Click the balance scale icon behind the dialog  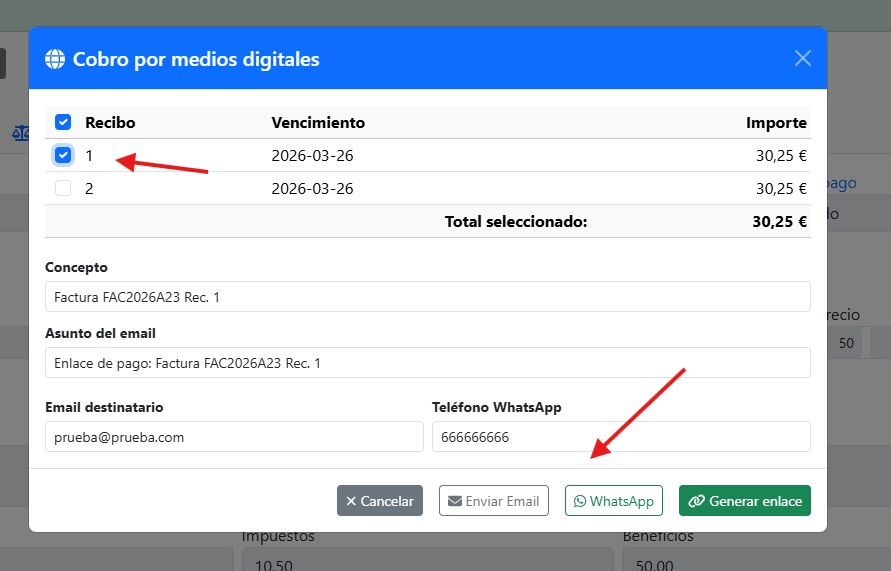[18, 133]
